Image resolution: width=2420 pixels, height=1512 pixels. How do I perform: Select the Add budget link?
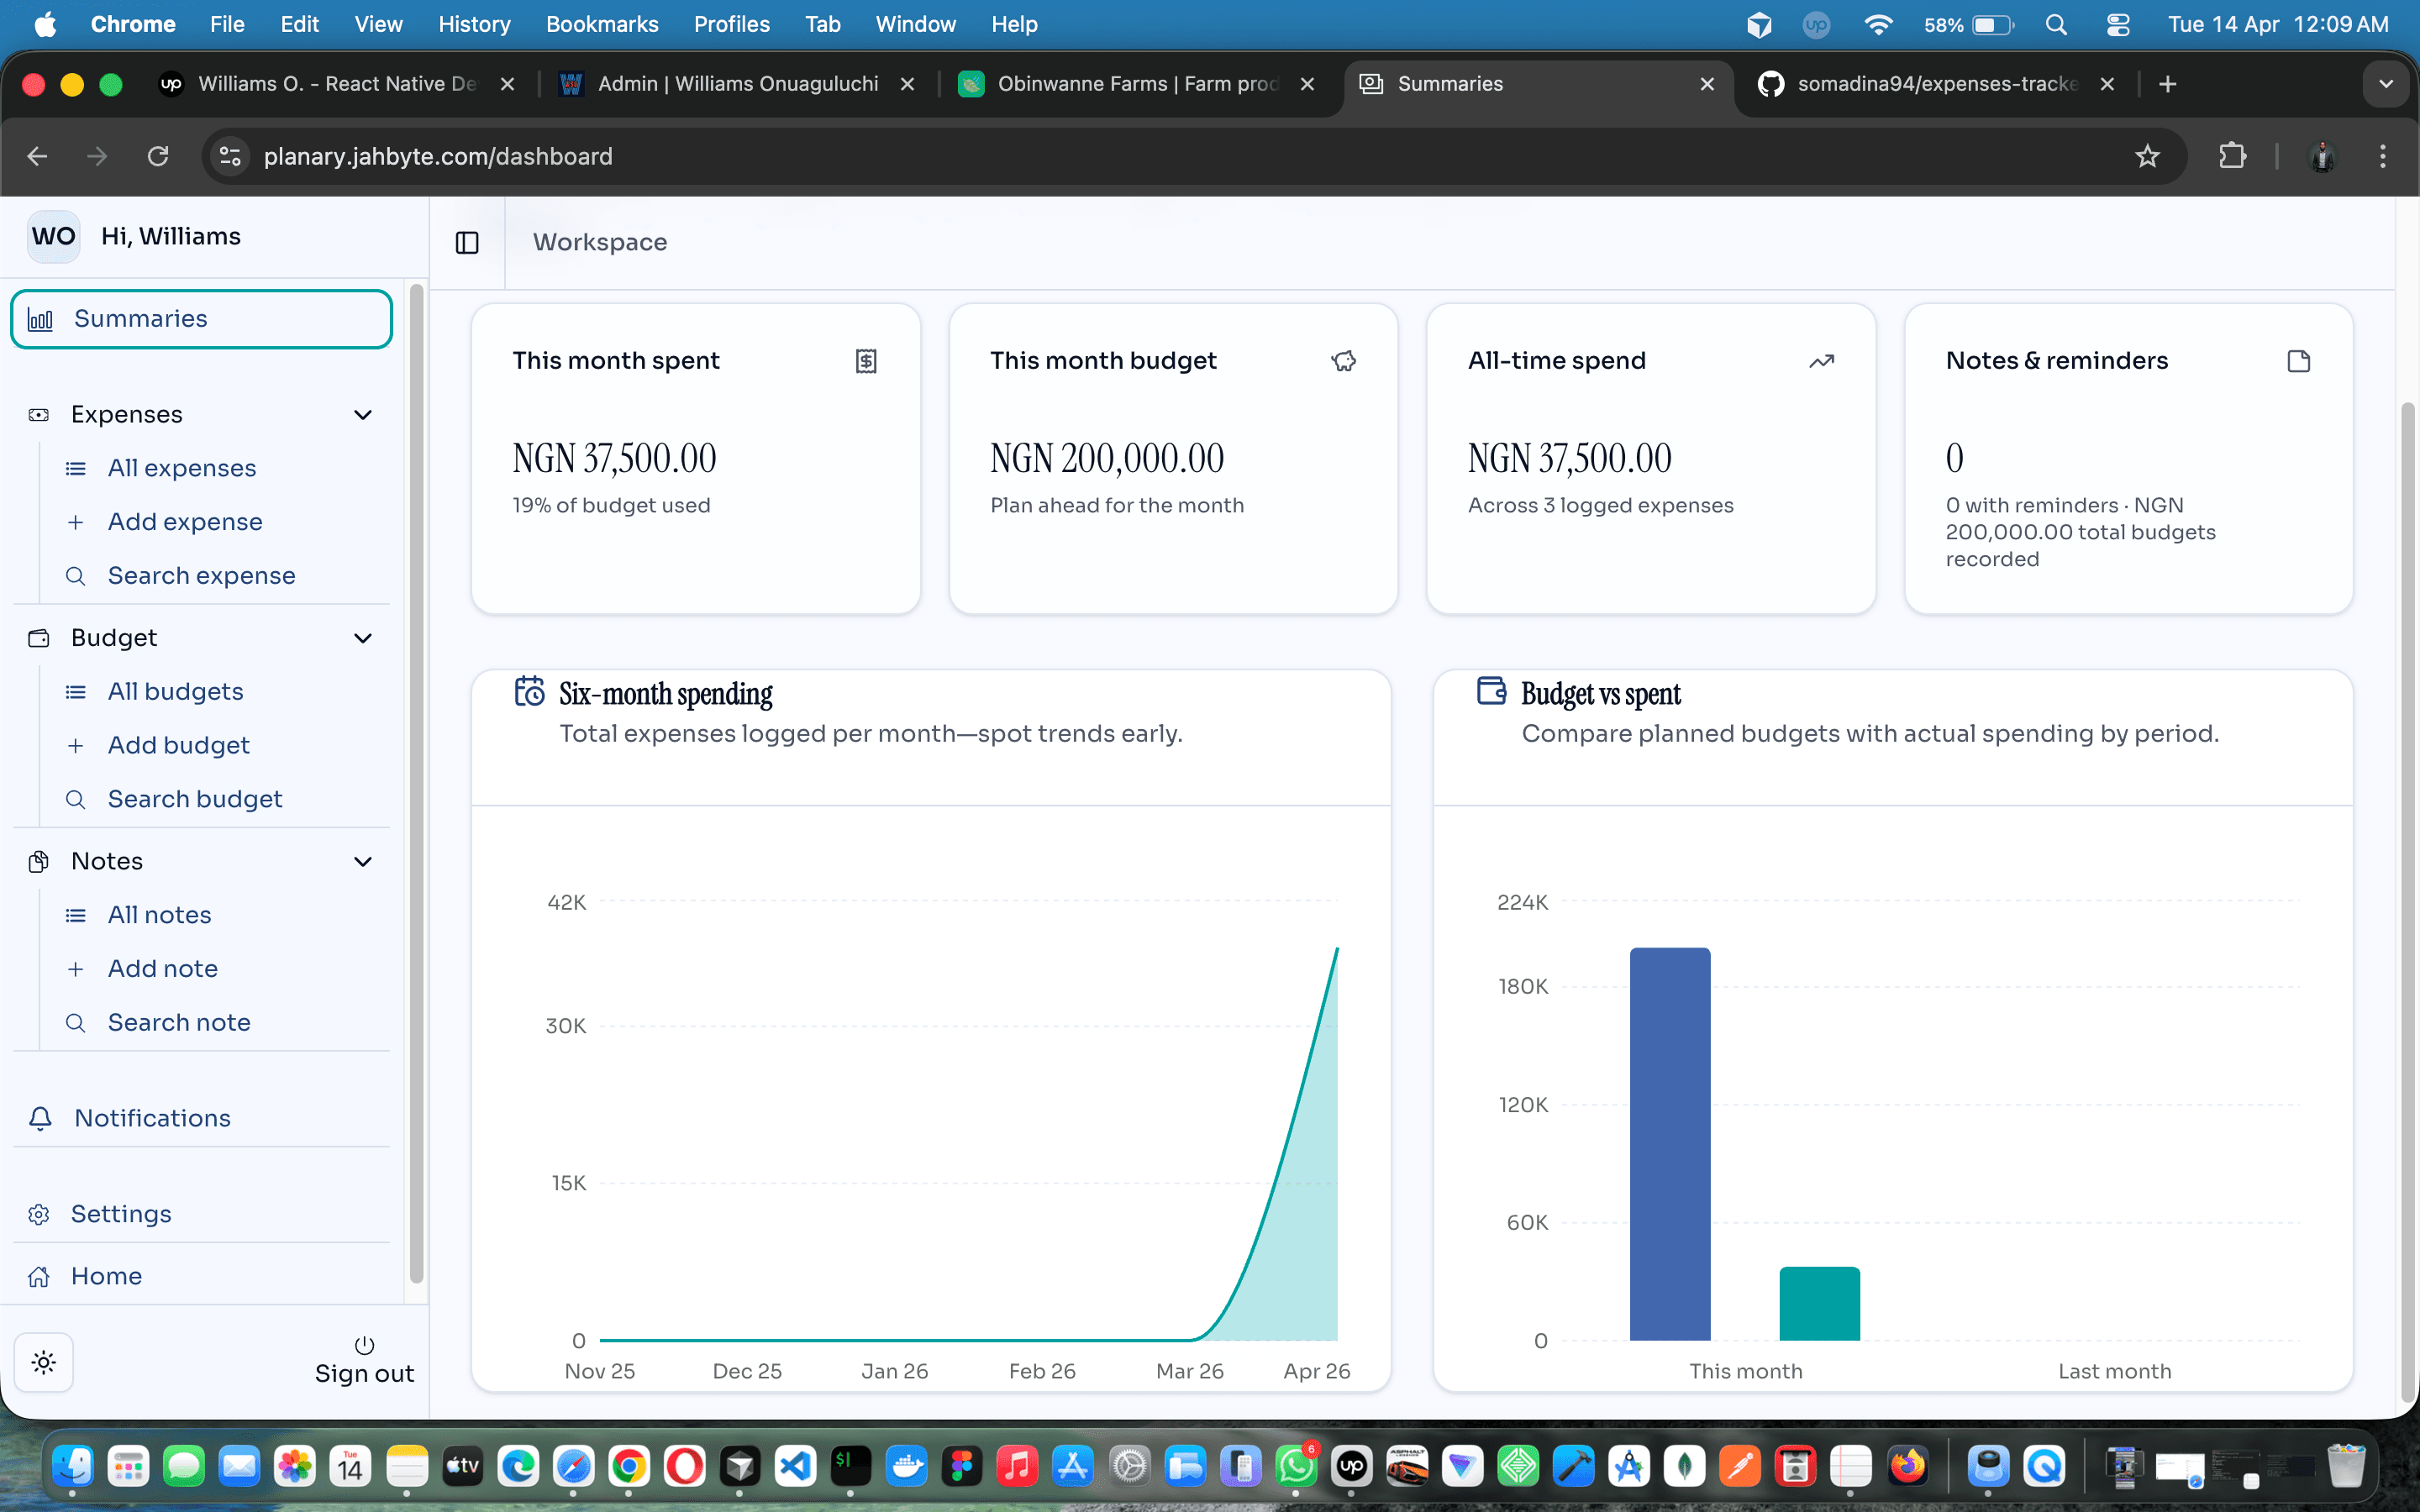pos(178,745)
